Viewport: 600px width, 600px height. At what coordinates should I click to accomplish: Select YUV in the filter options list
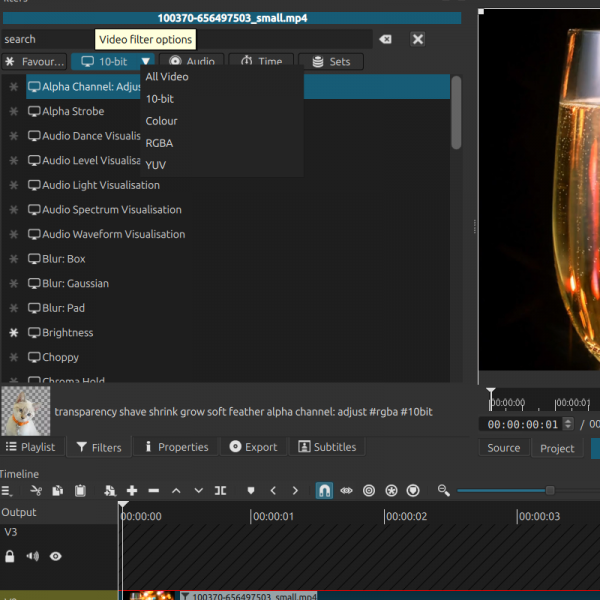point(156,165)
